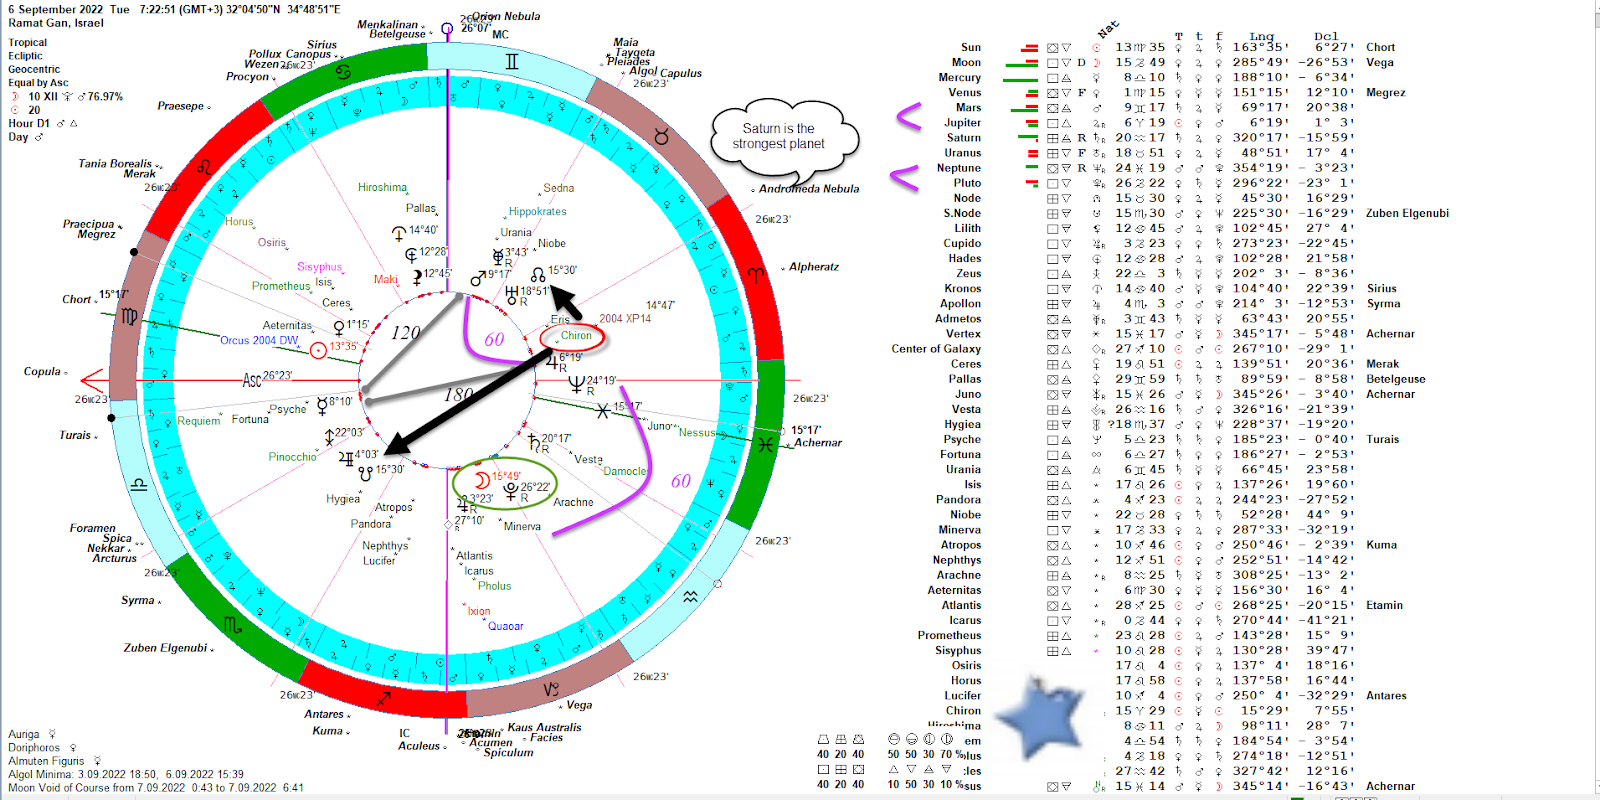The image size is (1600, 800).
Task: Select the North Node symbol at 15°30' near Mars
Action: tap(538, 274)
